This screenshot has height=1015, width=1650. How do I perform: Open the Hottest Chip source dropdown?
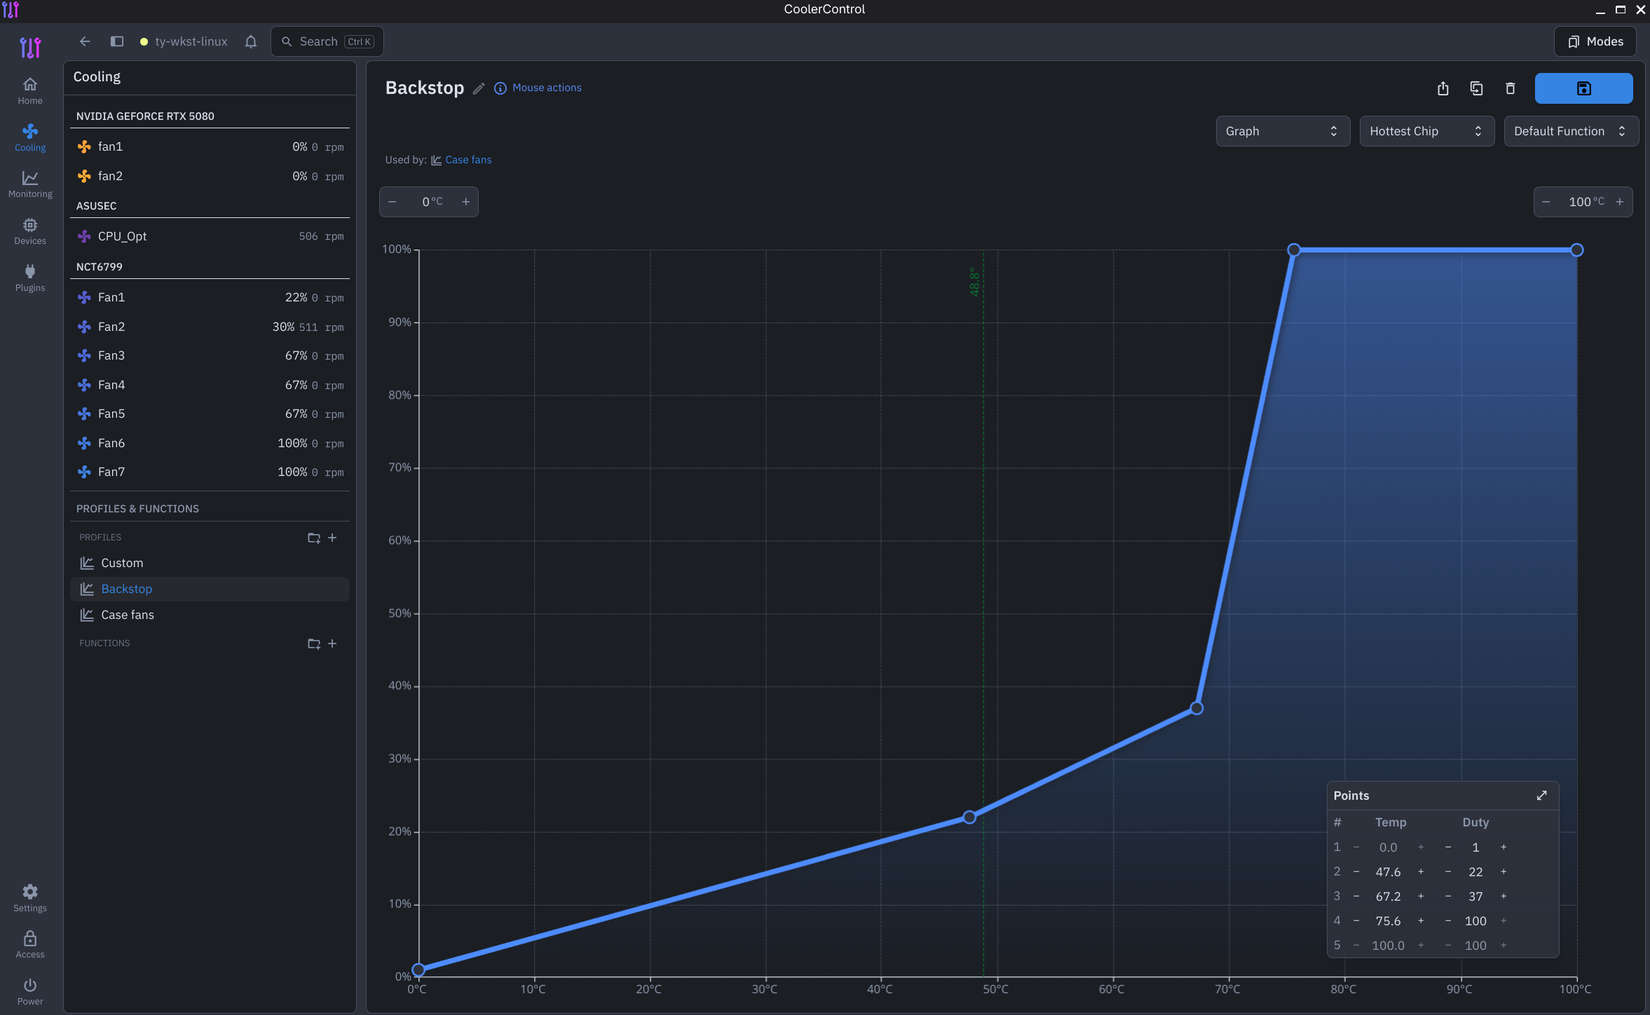click(1426, 131)
